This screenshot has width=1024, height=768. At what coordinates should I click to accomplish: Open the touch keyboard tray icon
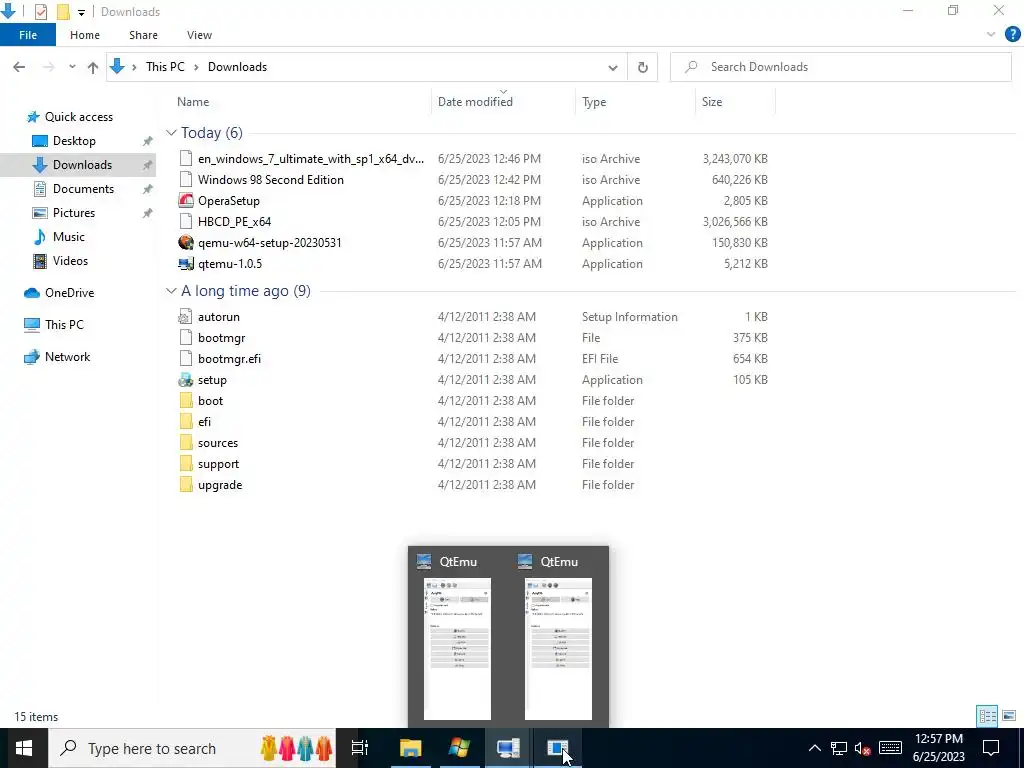[x=890, y=748]
